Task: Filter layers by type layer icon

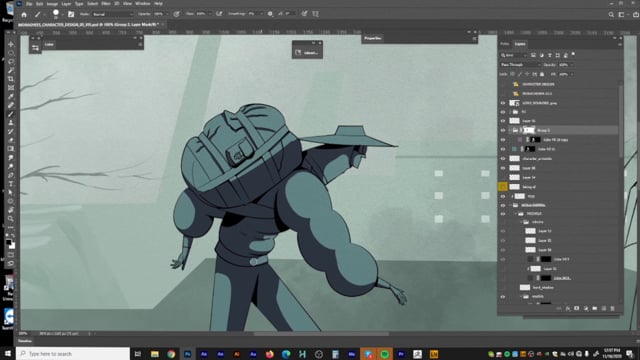Action: tap(549, 55)
